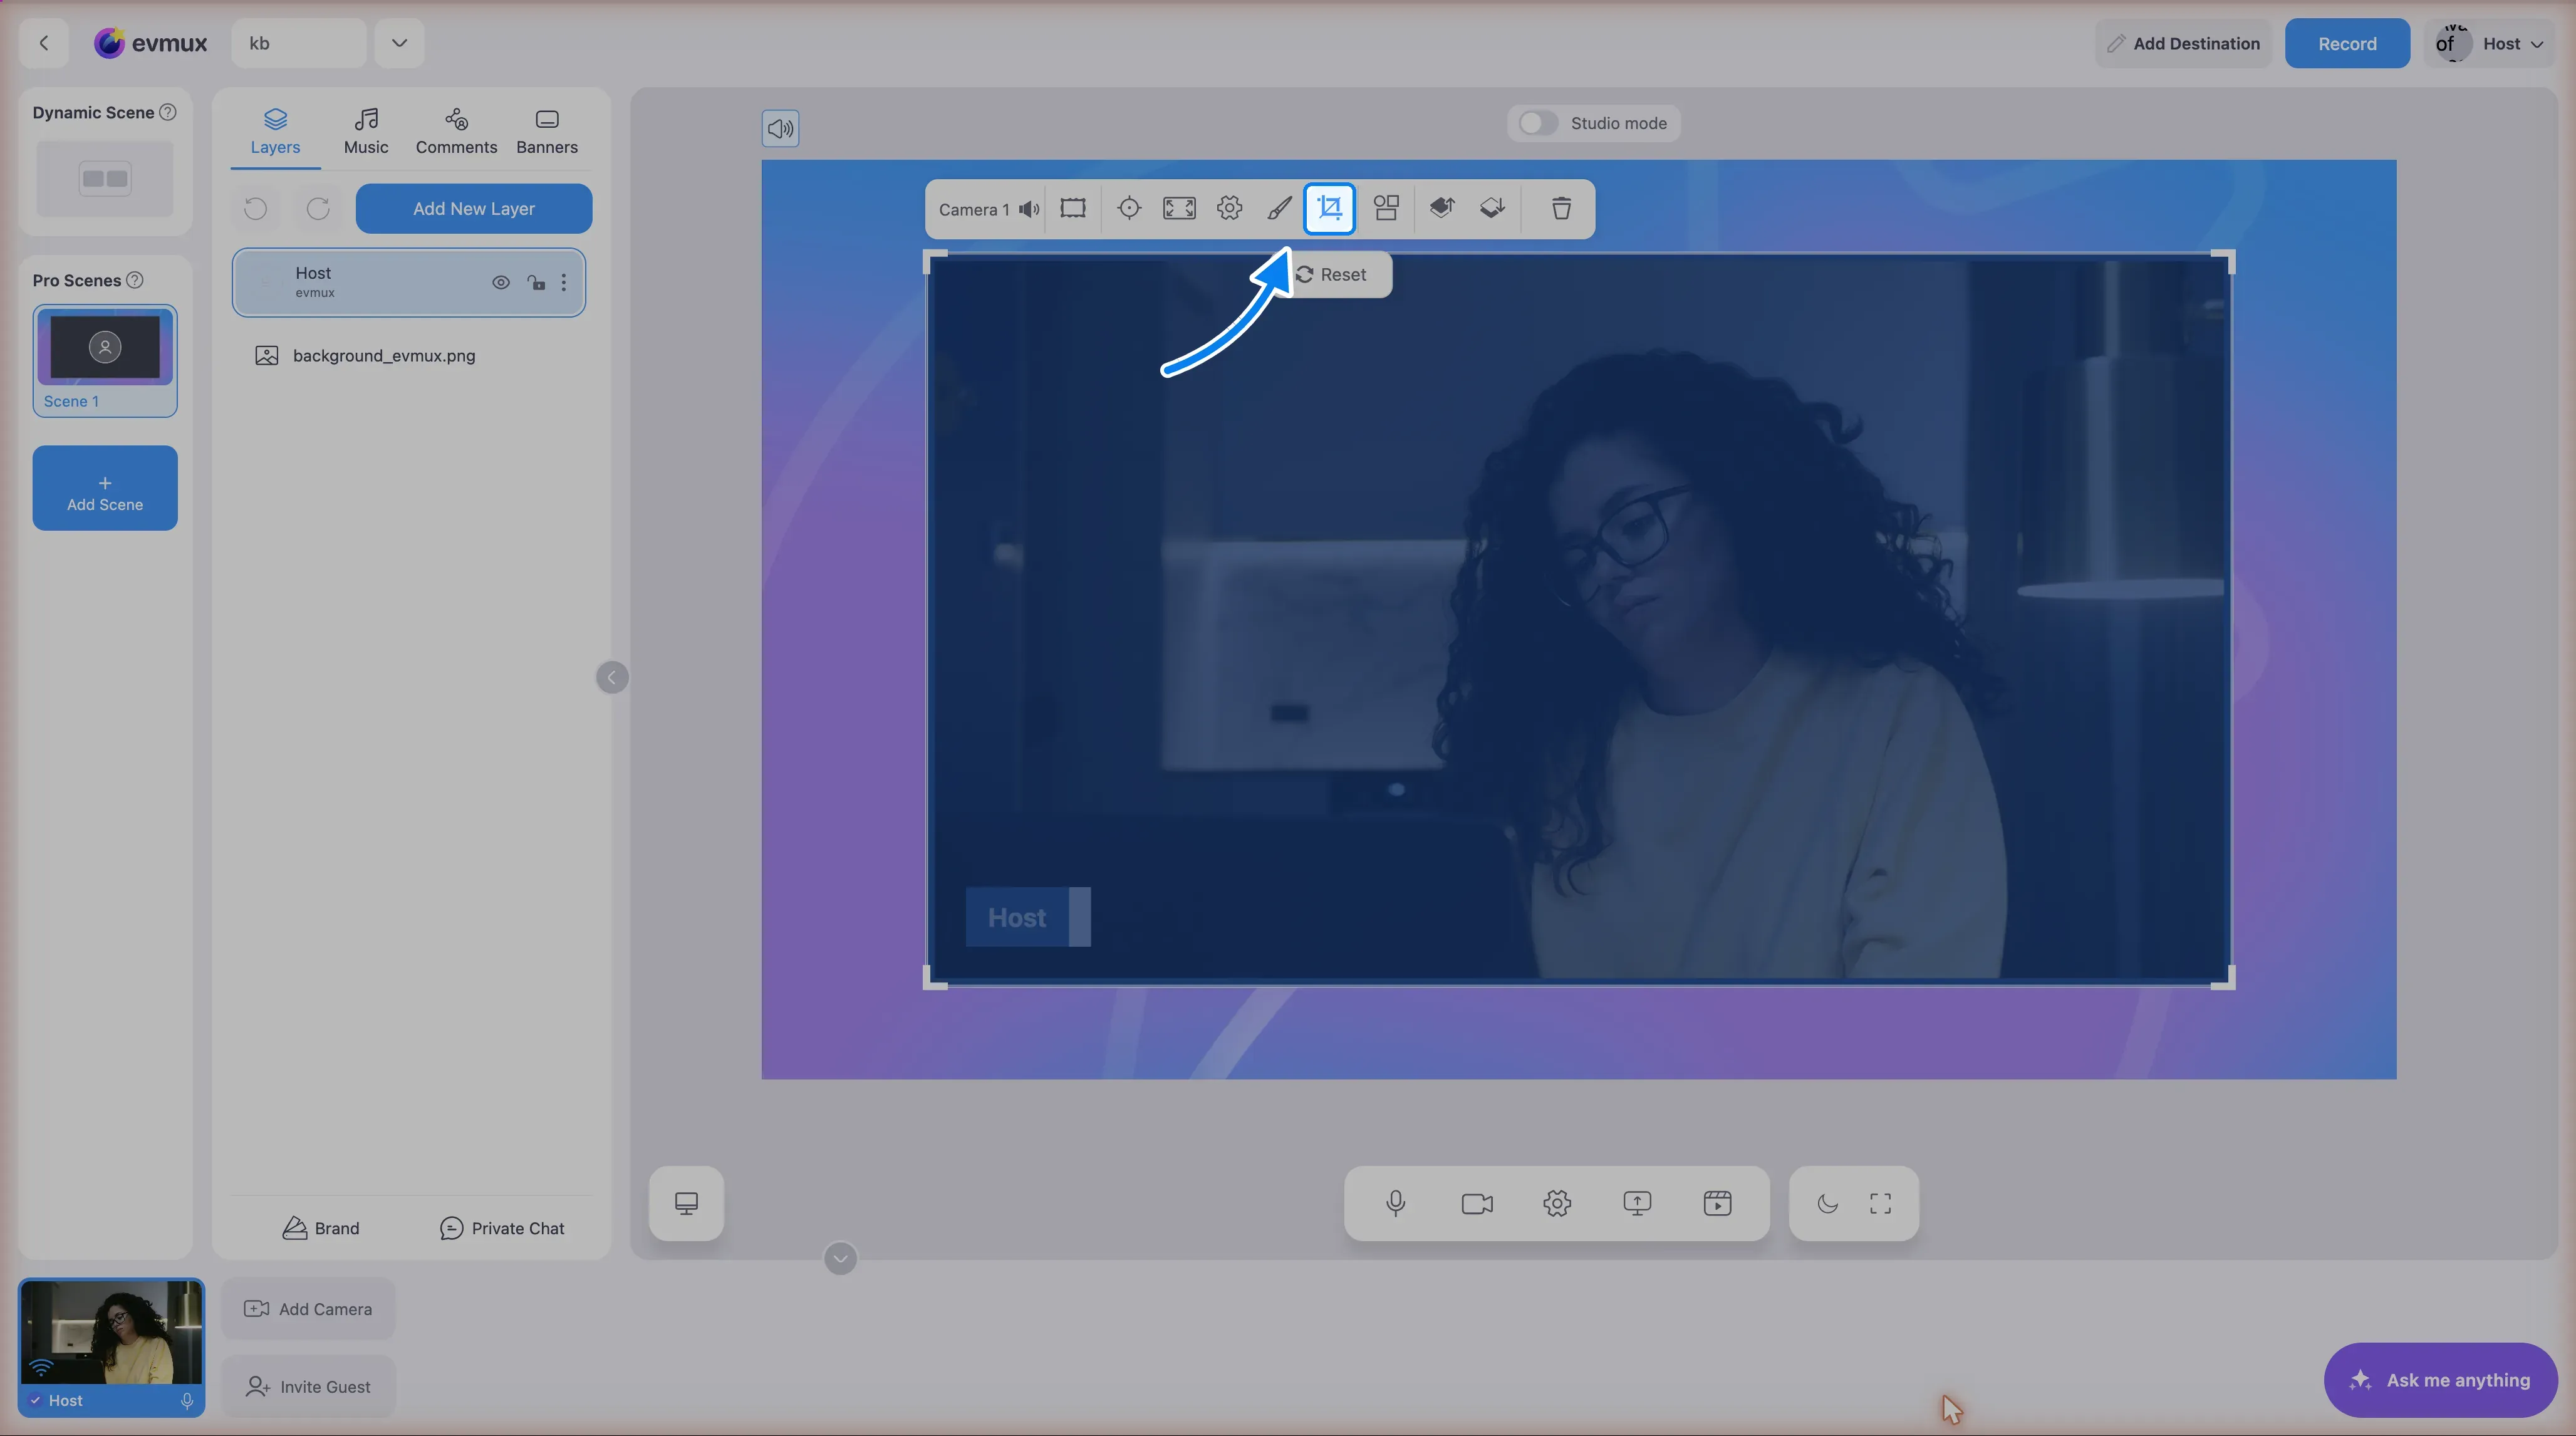Toggle lock on the Host layer
Screen dimensions: 2576x1436
pyautogui.click(x=537, y=283)
